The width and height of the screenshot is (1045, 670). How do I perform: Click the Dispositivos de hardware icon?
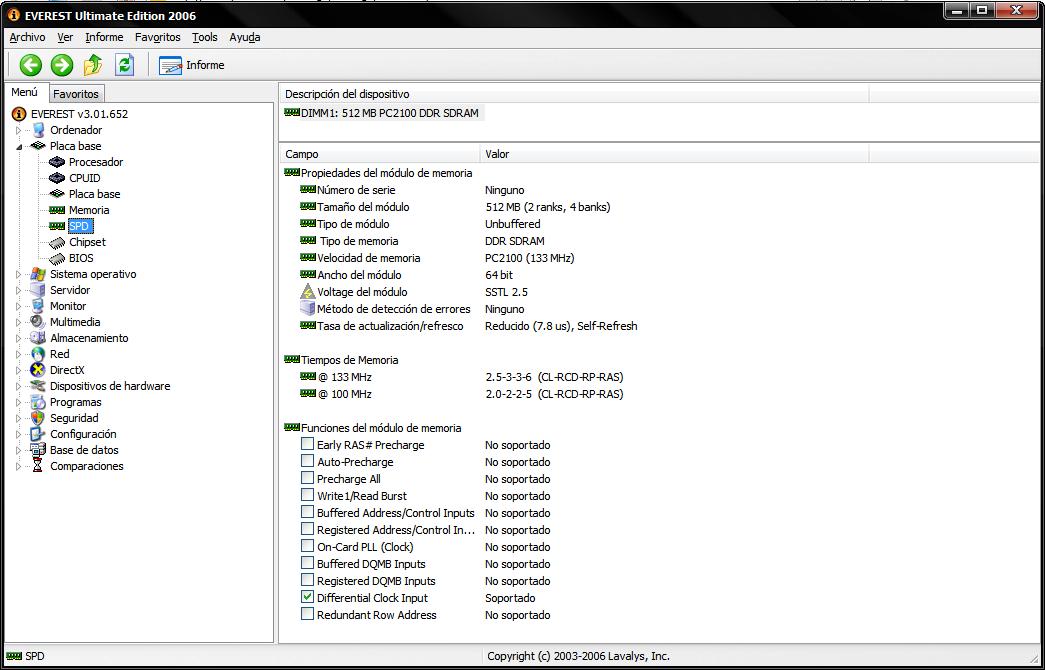38,386
